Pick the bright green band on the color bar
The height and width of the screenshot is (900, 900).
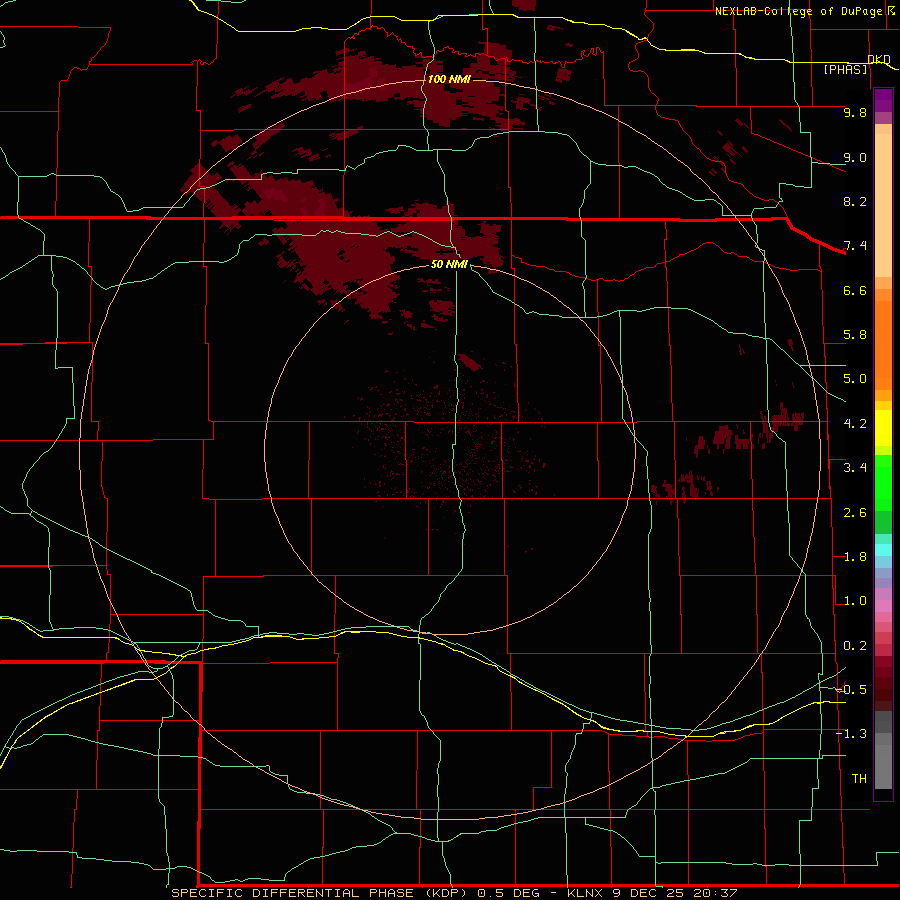(883, 482)
